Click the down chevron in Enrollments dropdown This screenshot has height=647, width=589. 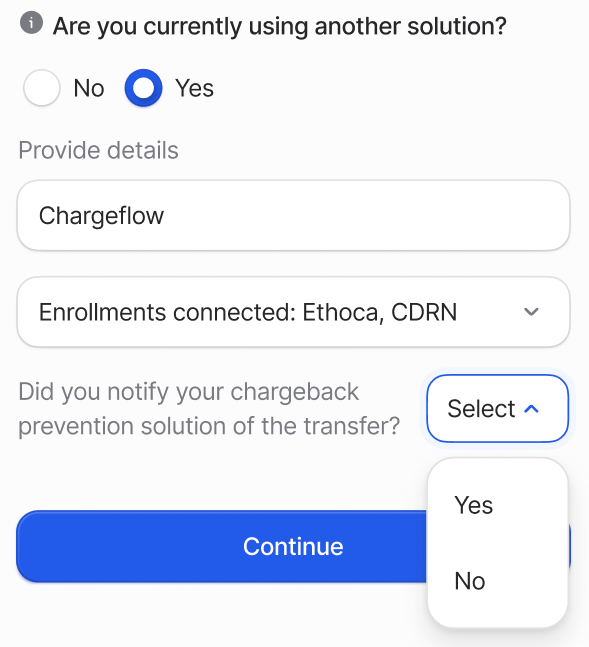531,312
